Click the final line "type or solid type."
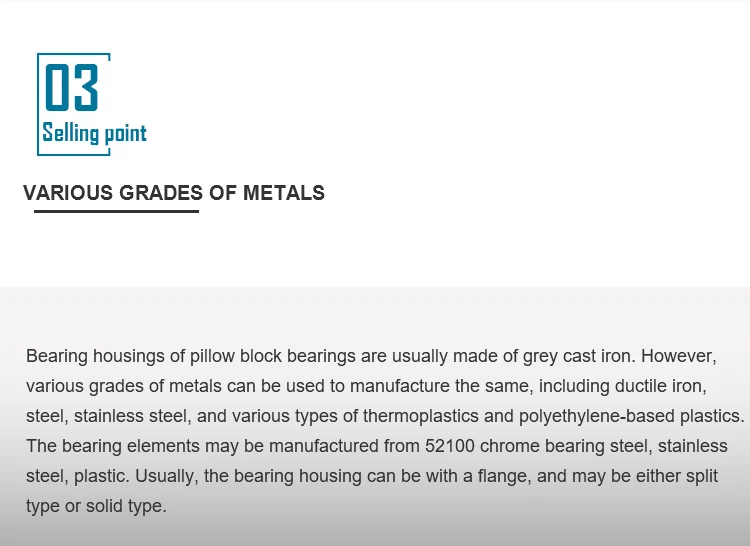 [96, 506]
